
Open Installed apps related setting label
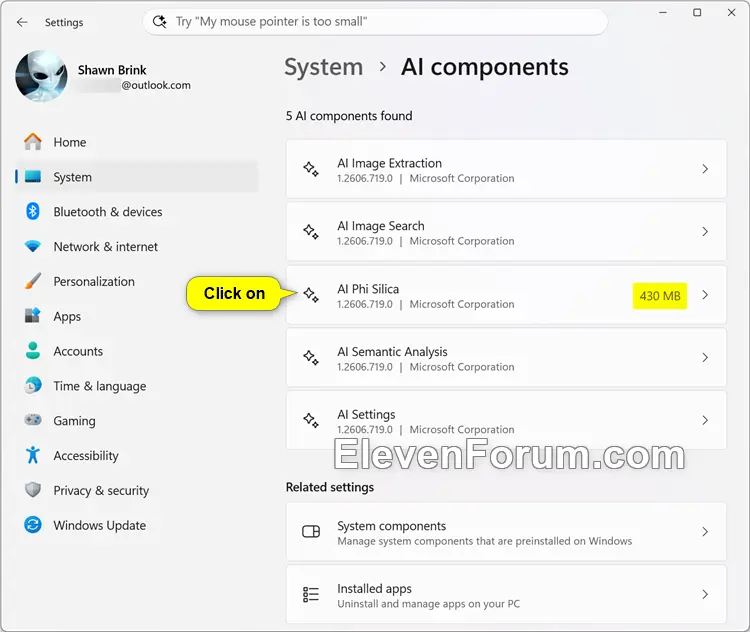click(374, 588)
